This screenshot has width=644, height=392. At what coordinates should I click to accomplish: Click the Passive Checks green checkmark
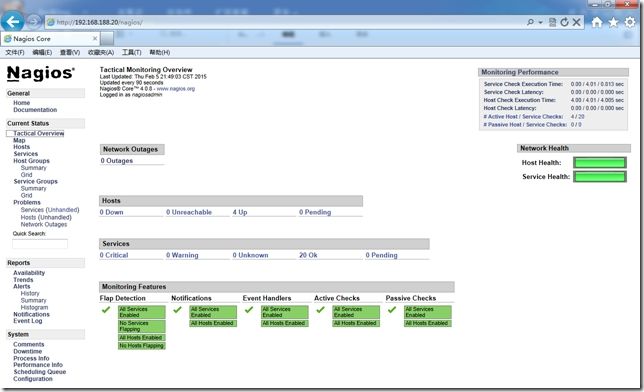pyautogui.click(x=392, y=309)
